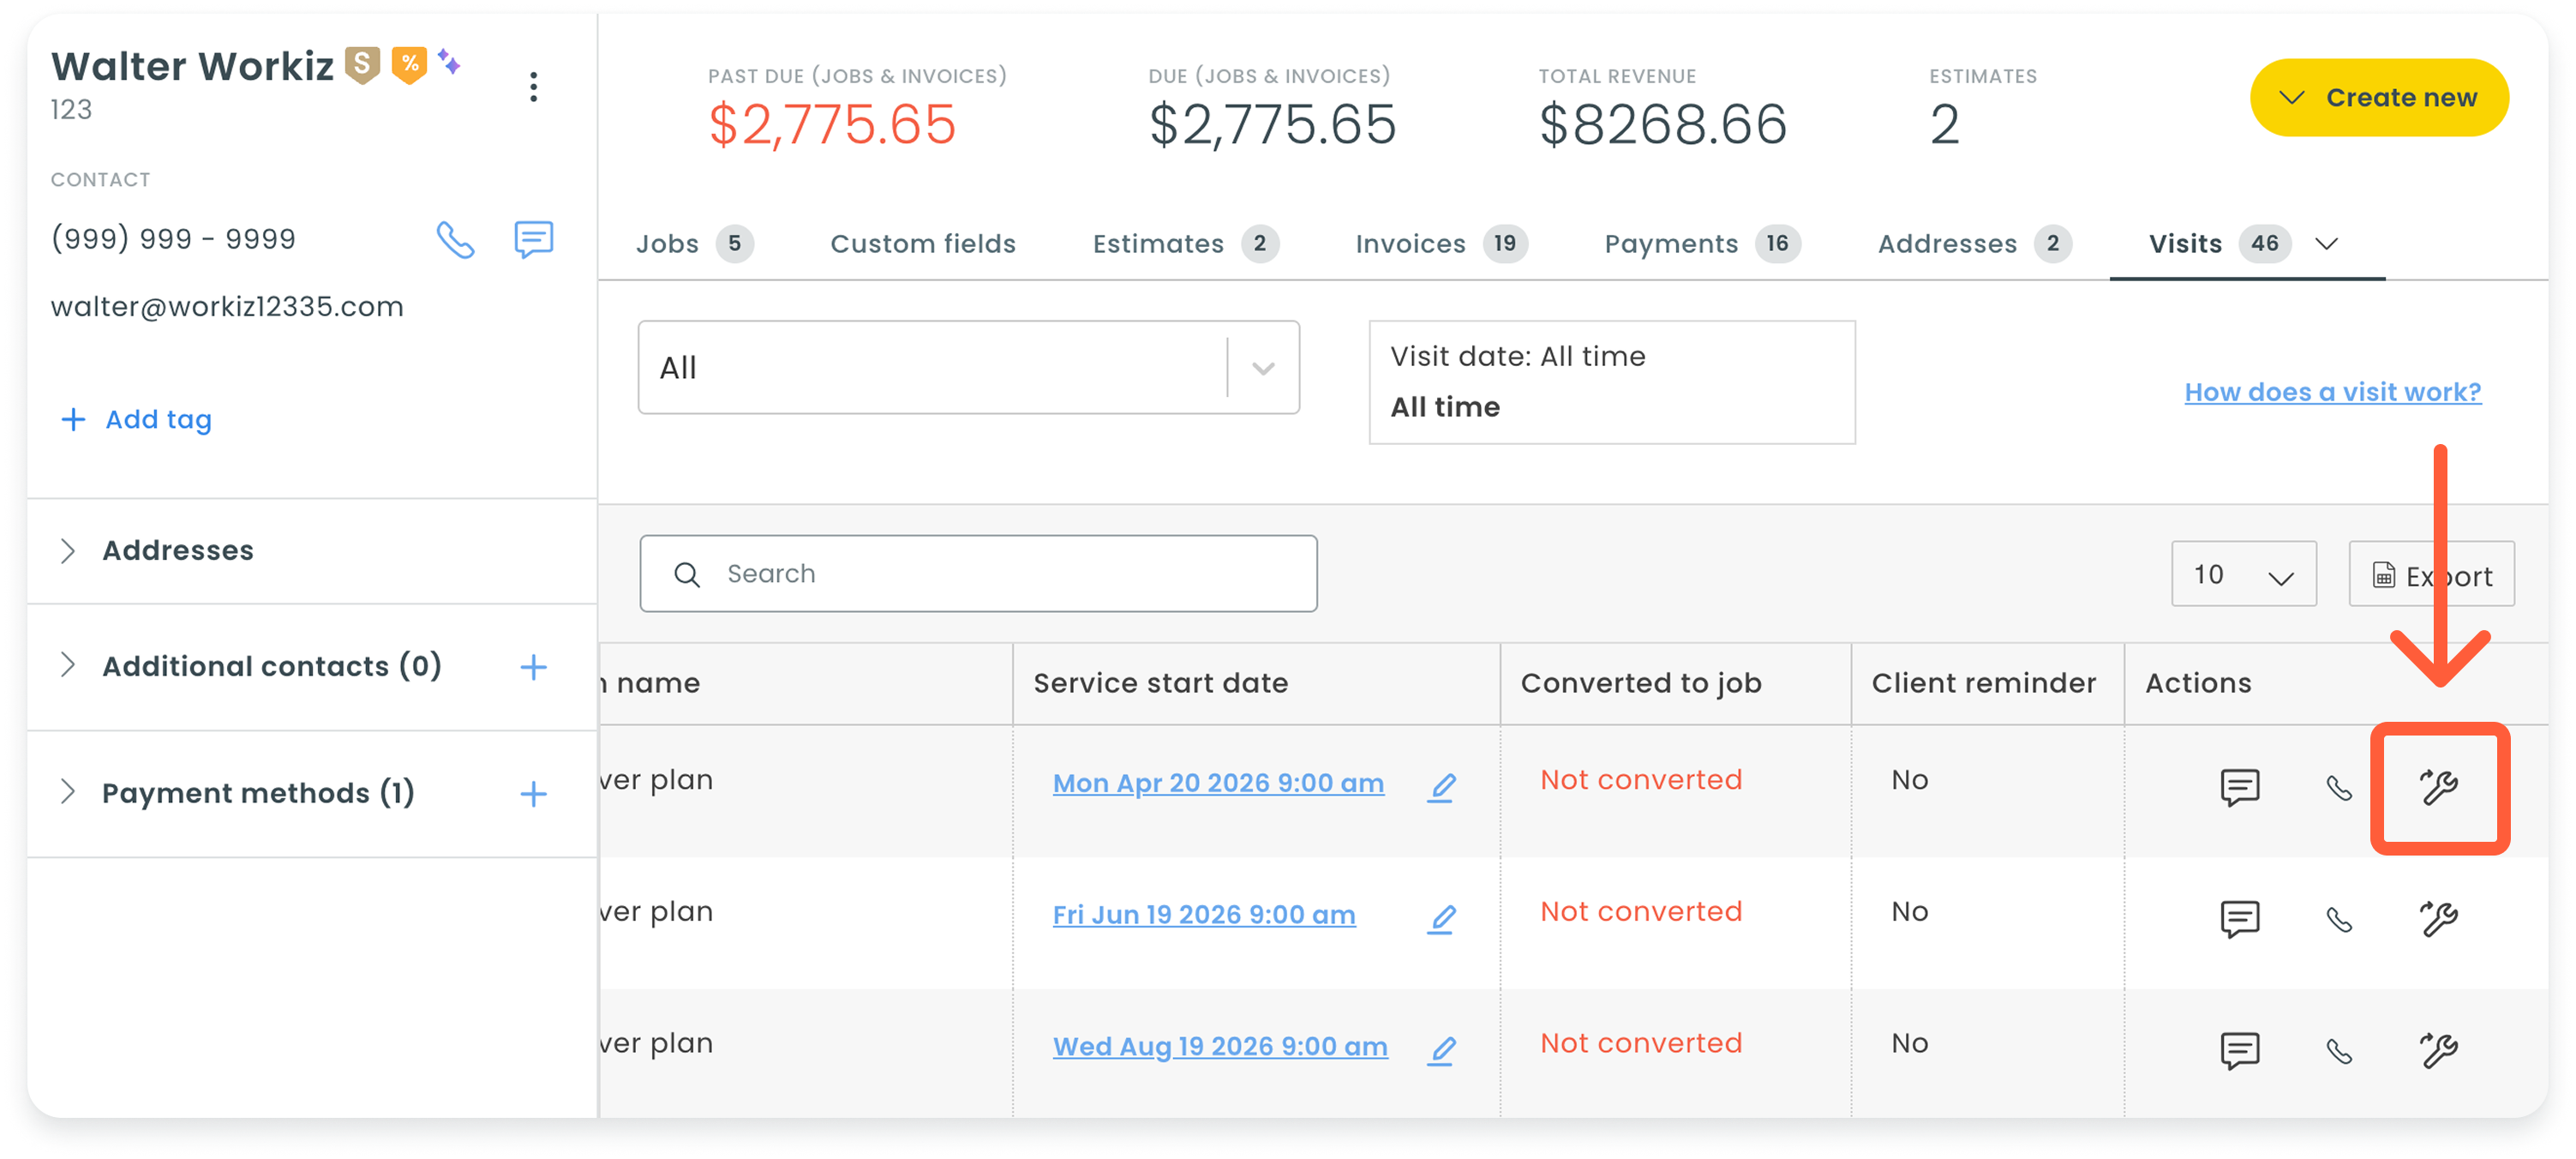Click the sparkle AI icon by the client name

pos(449,62)
